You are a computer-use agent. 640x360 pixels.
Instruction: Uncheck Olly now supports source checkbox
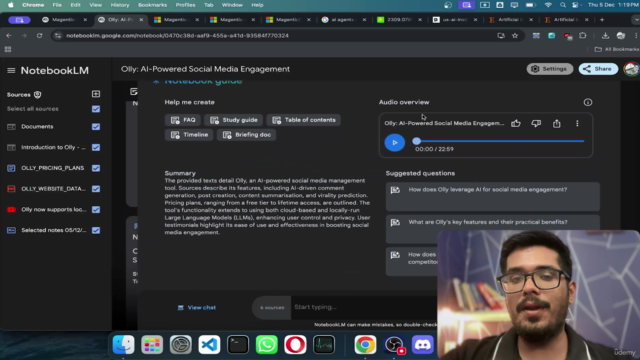(96, 210)
